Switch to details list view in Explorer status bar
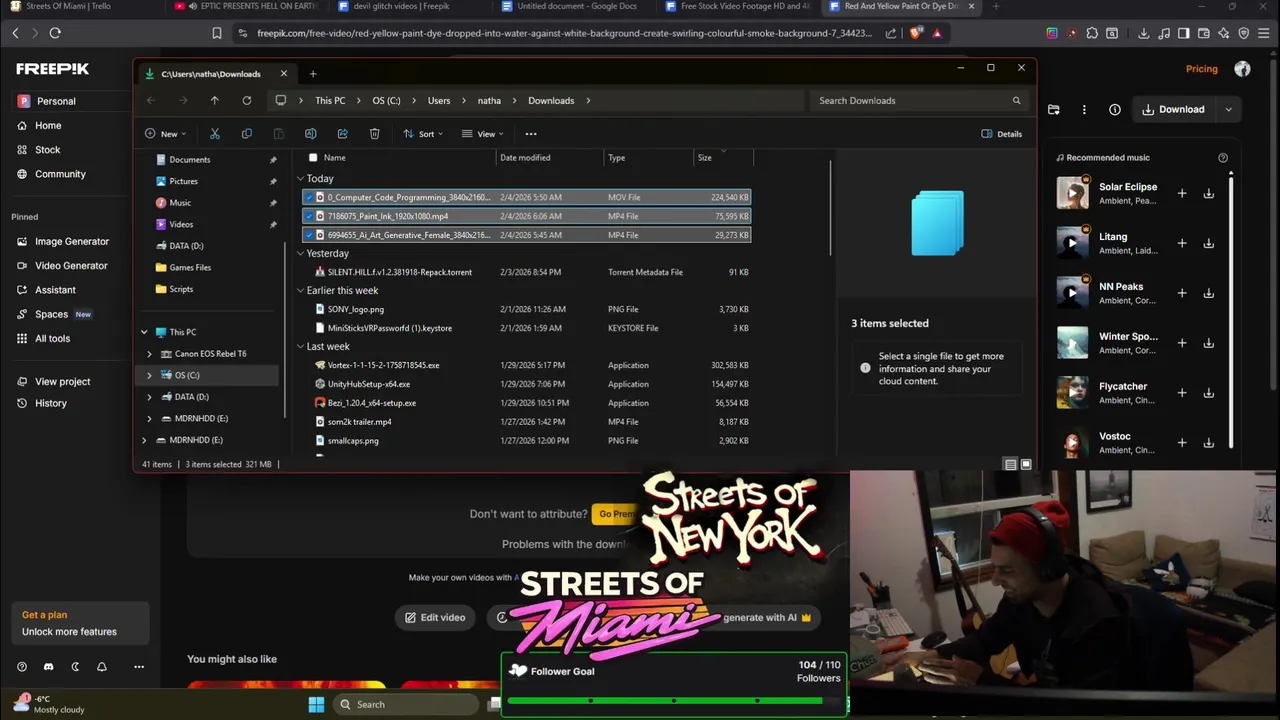The image size is (1280, 720). [x=1010, y=465]
